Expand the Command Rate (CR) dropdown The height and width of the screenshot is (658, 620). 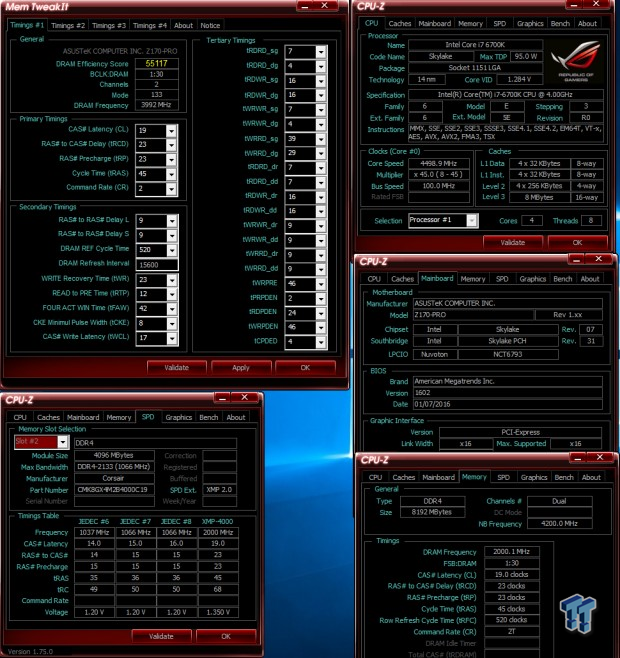click(x=171, y=189)
